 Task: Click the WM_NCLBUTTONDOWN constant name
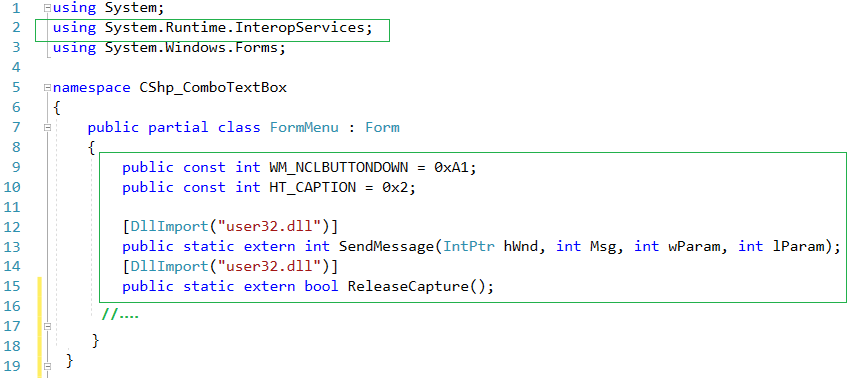point(349,167)
